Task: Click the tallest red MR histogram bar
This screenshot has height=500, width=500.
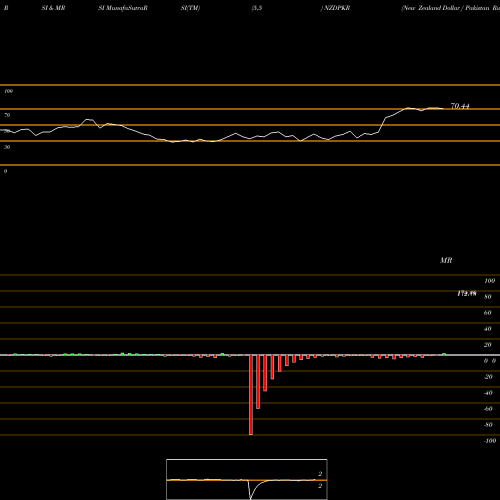Action: pyautogui.click(x=251, y=395)
